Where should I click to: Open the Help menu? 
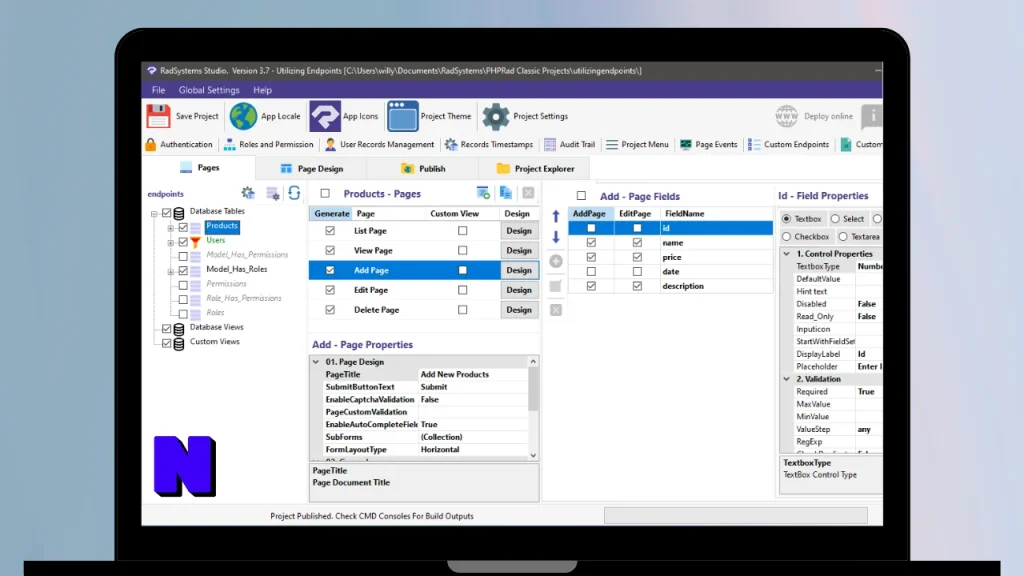(262, 90)
